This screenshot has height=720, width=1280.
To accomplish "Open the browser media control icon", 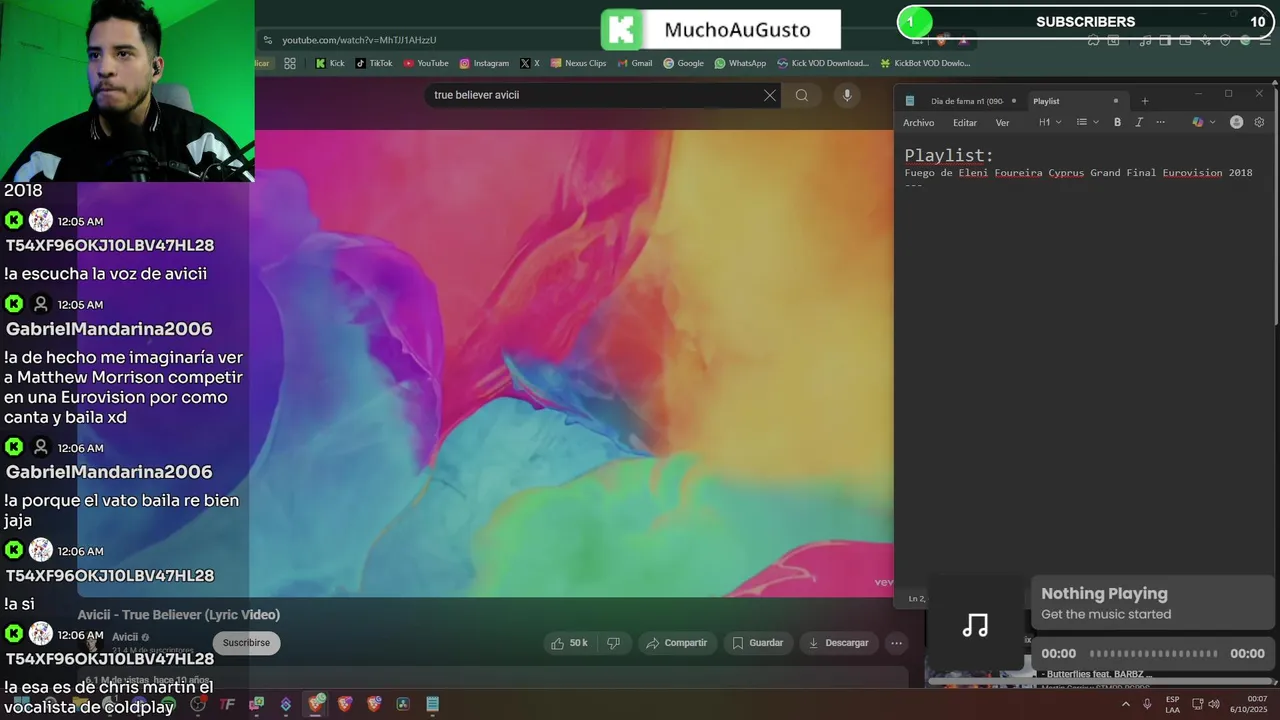I will coord(1145,40).
